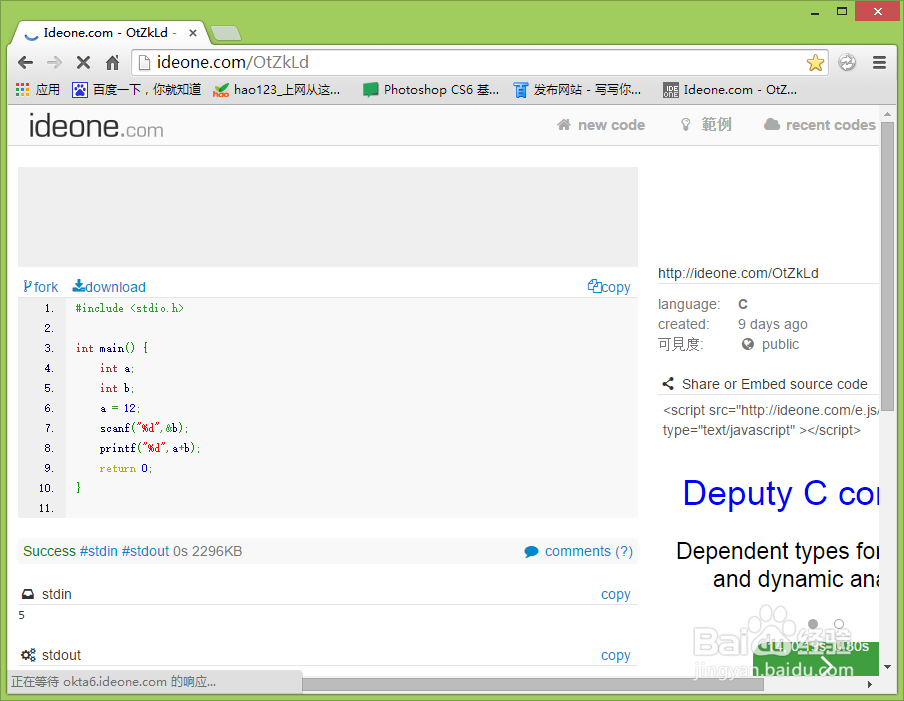Open the 範例 samples menu item

coord(706,125)
